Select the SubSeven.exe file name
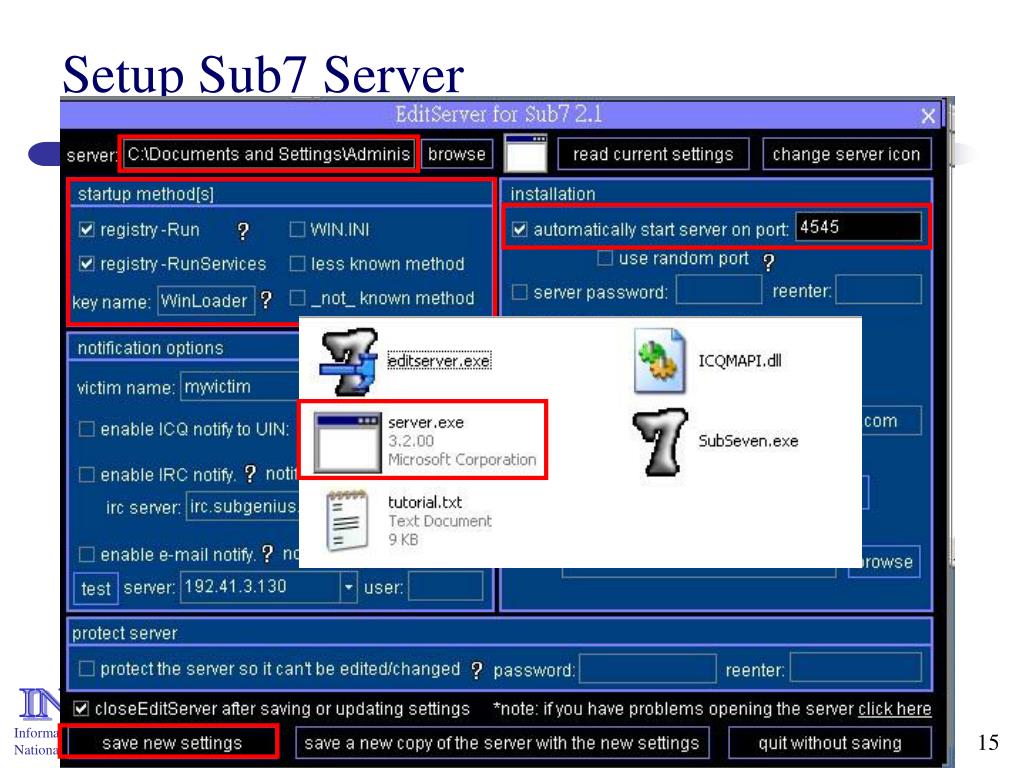The width and height of the screenshot is (1024, 768). click(748, 441)
